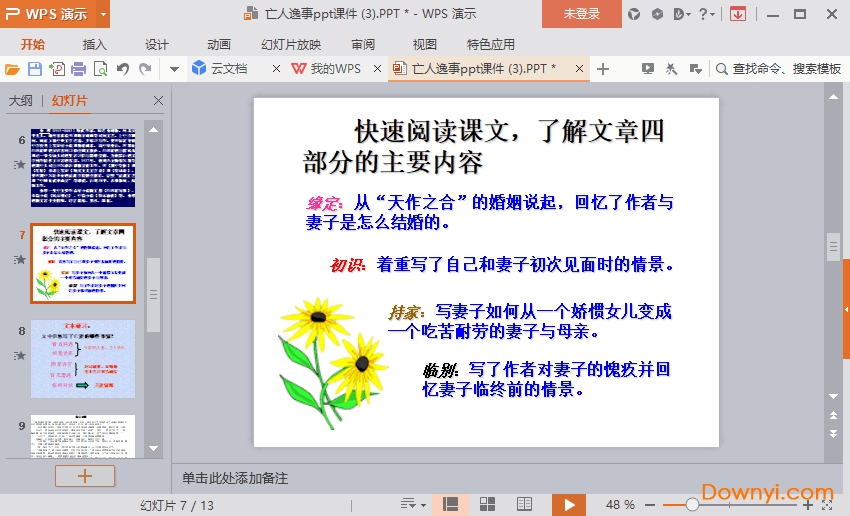Print the presentation using the printer icon

79,69
